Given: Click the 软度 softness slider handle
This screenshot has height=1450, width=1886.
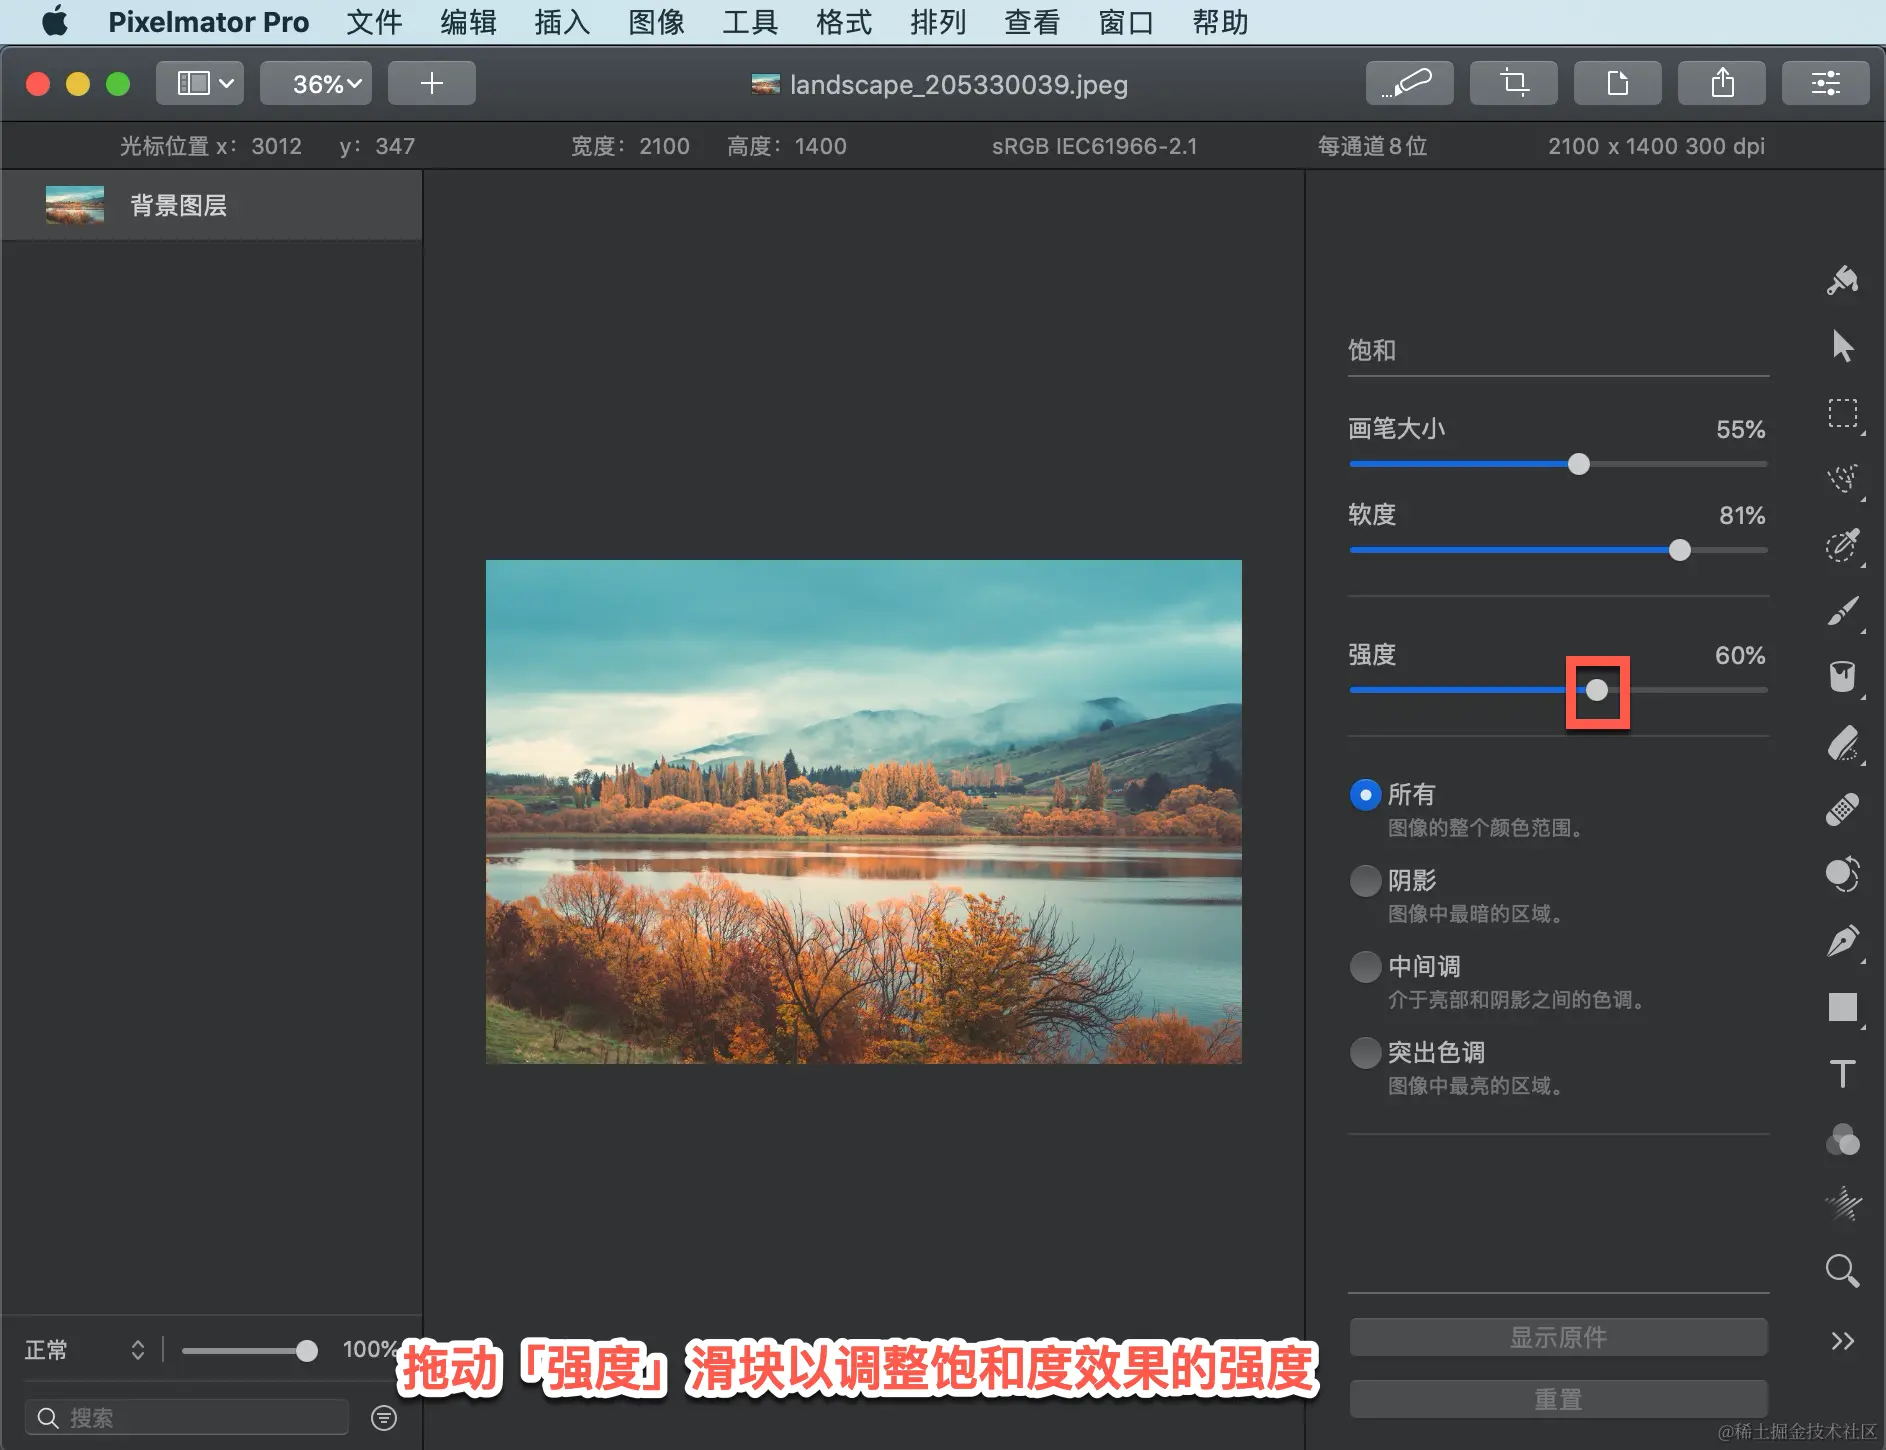Looking at the screenshot, I should pos(1680,550).
